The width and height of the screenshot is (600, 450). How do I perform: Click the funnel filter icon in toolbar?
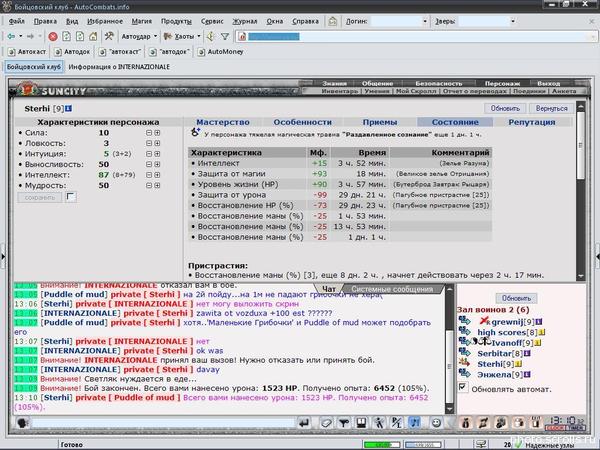[x=225, y=36]
